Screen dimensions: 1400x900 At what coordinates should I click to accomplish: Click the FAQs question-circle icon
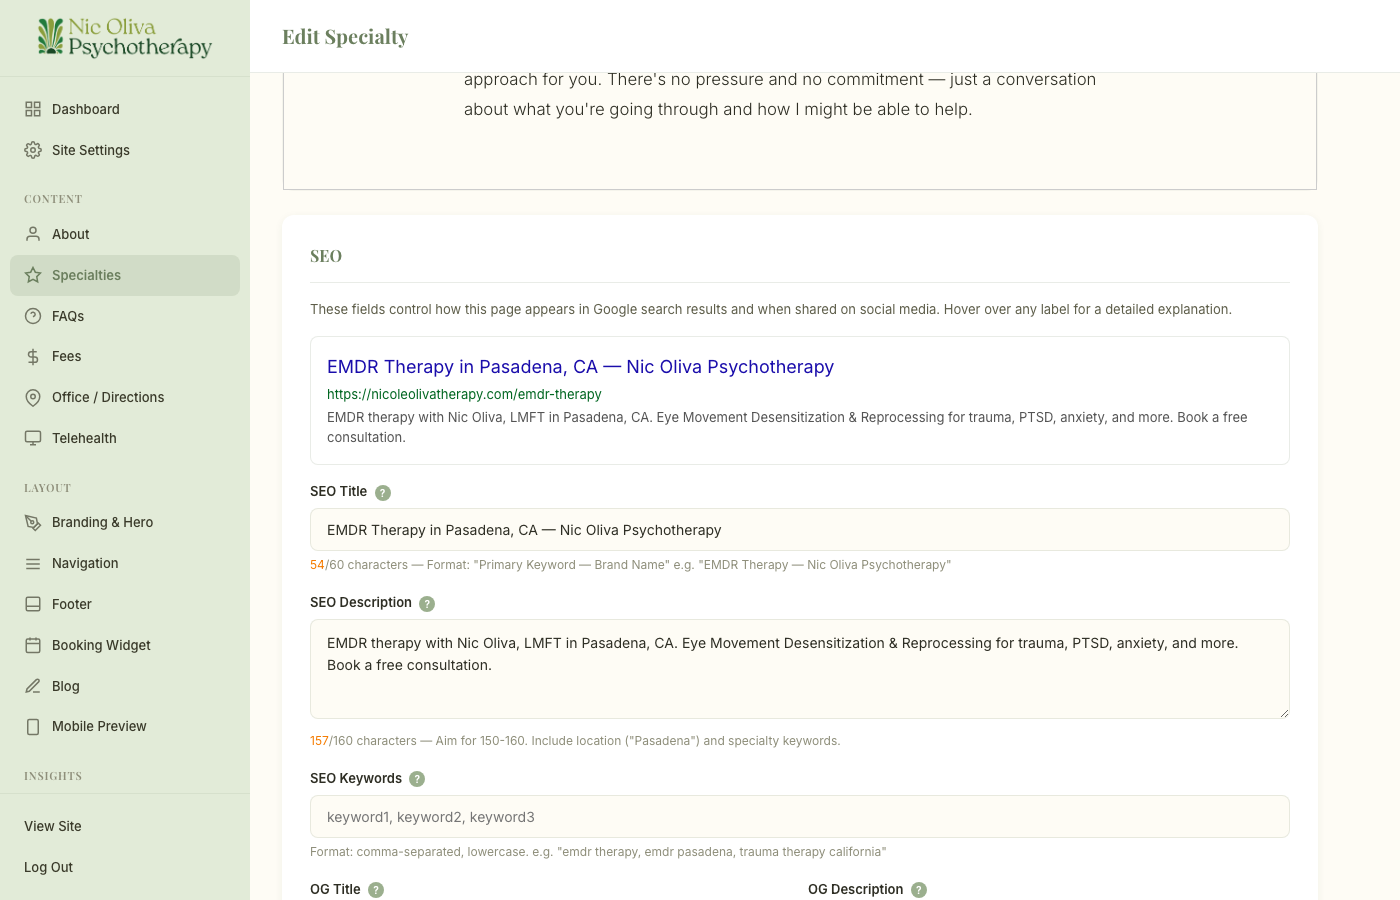33,316
